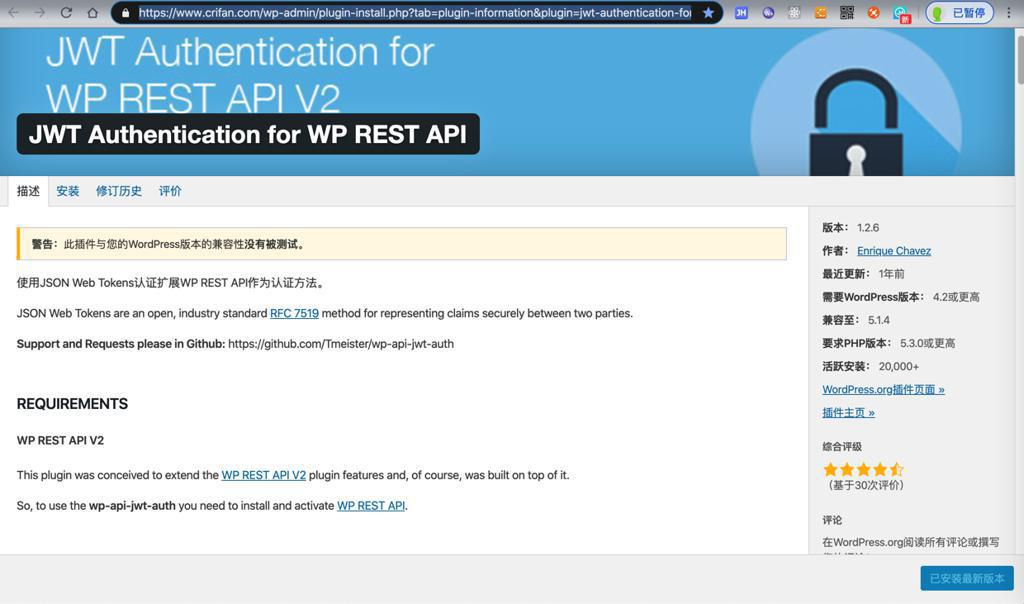Viewport: 1024px width, 604px height.
Task: Click the 已安装最新版本 button
Action: (967, 579)
